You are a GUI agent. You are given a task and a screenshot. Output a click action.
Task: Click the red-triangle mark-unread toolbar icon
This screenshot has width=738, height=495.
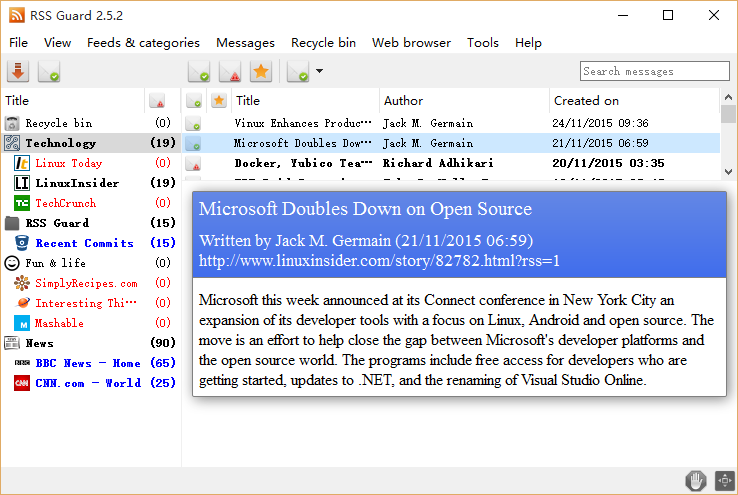click(230, 71)
